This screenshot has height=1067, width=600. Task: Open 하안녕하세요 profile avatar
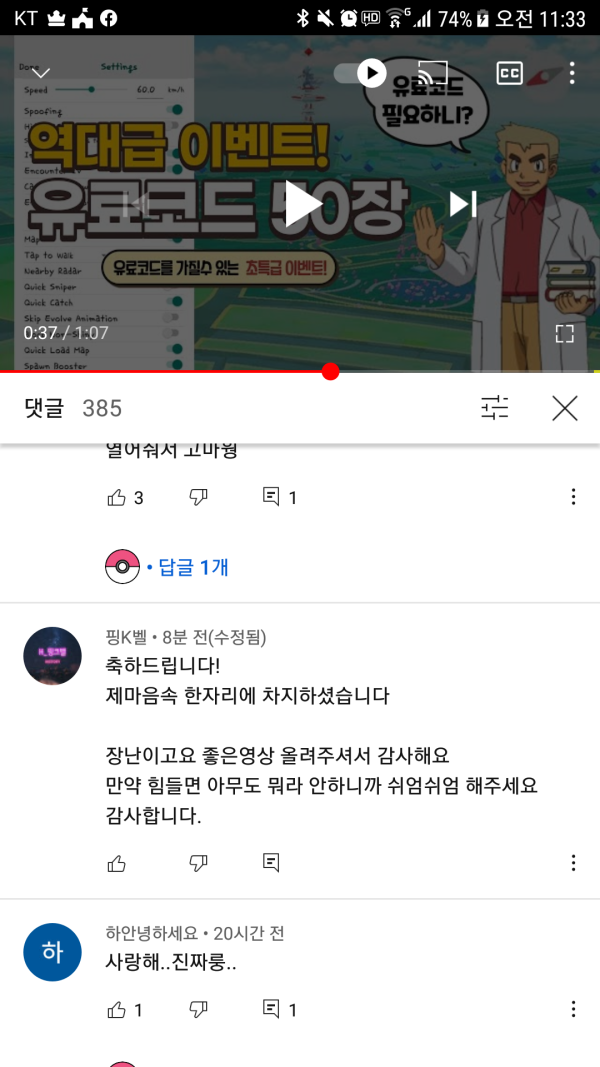click(52, 952)
